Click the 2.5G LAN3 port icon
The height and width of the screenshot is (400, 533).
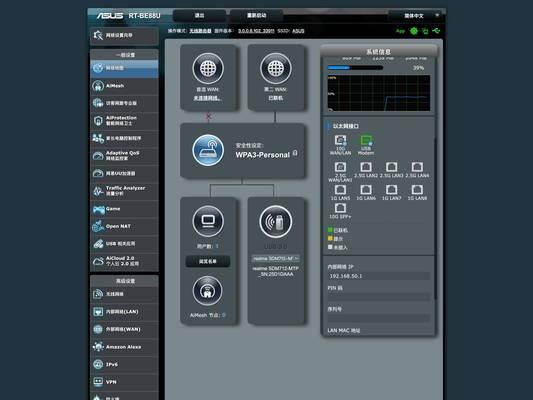(x=391, y=167)
